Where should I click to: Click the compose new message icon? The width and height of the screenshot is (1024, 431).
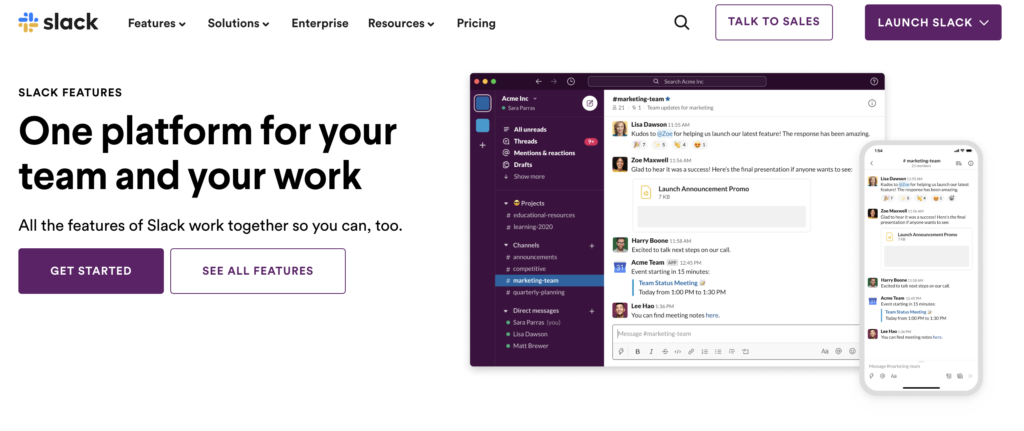pyautogui.click(x=590, y=103)
